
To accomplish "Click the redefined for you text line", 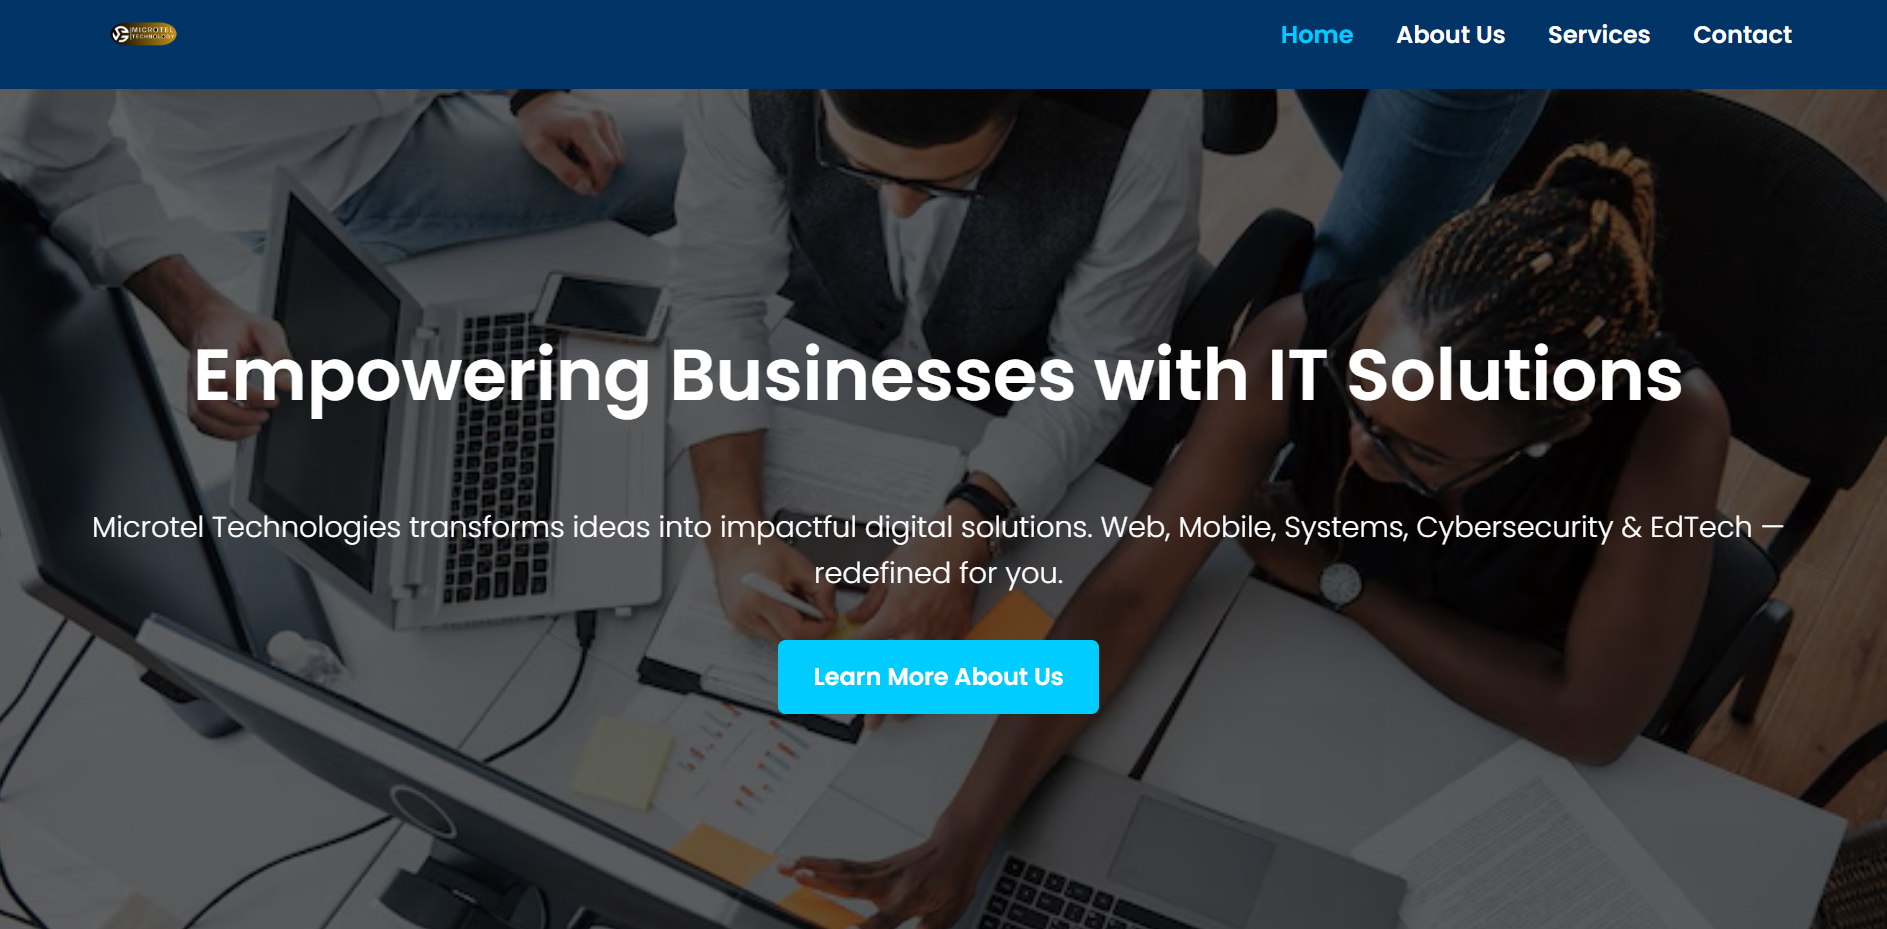I will click(938, 573).
